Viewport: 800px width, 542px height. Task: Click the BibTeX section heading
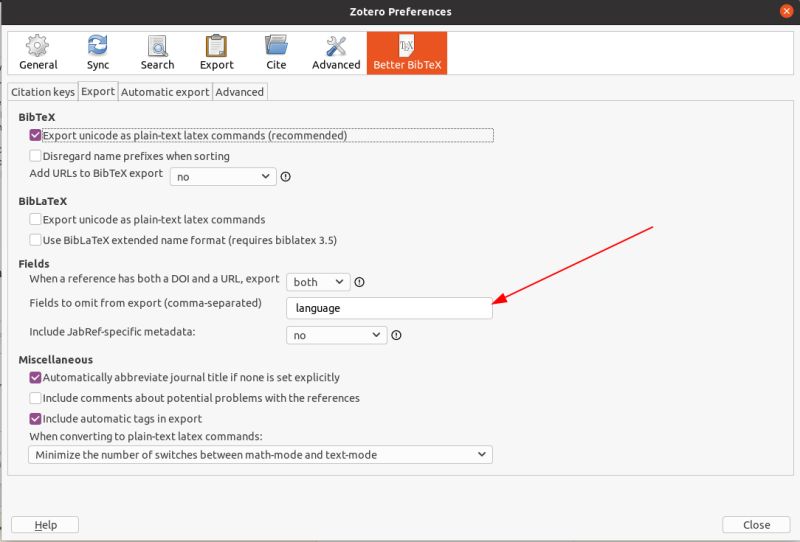[37, 117]
